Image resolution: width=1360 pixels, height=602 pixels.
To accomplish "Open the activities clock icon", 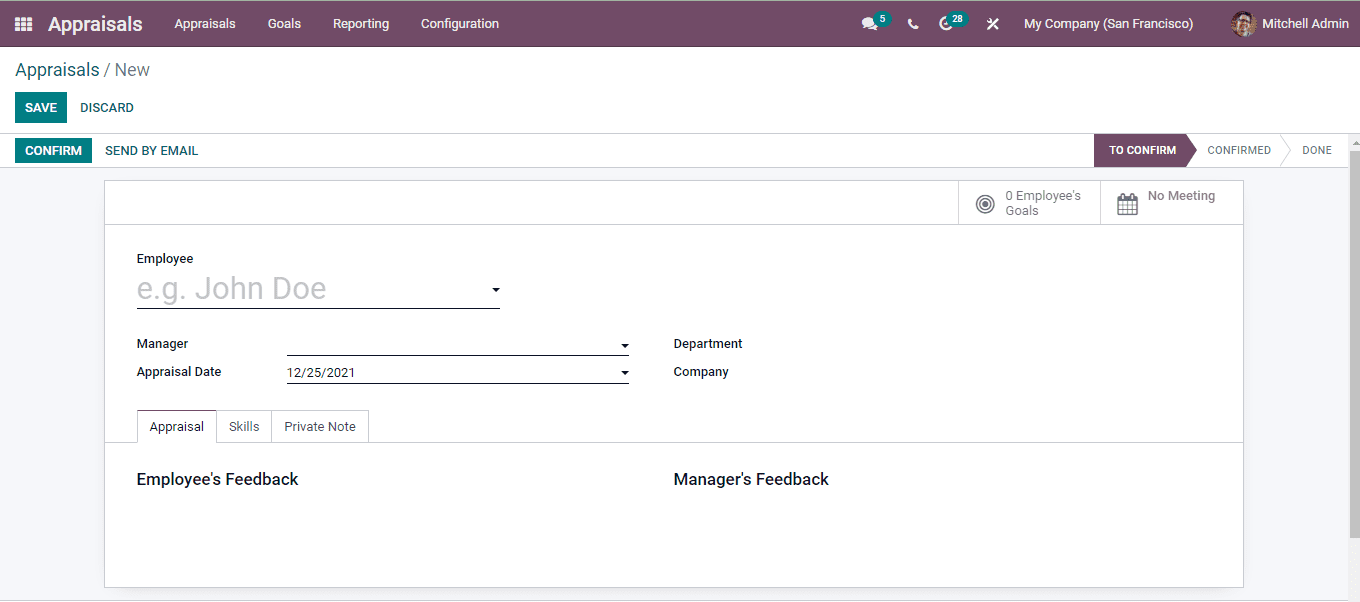I will tap(946, 24).
